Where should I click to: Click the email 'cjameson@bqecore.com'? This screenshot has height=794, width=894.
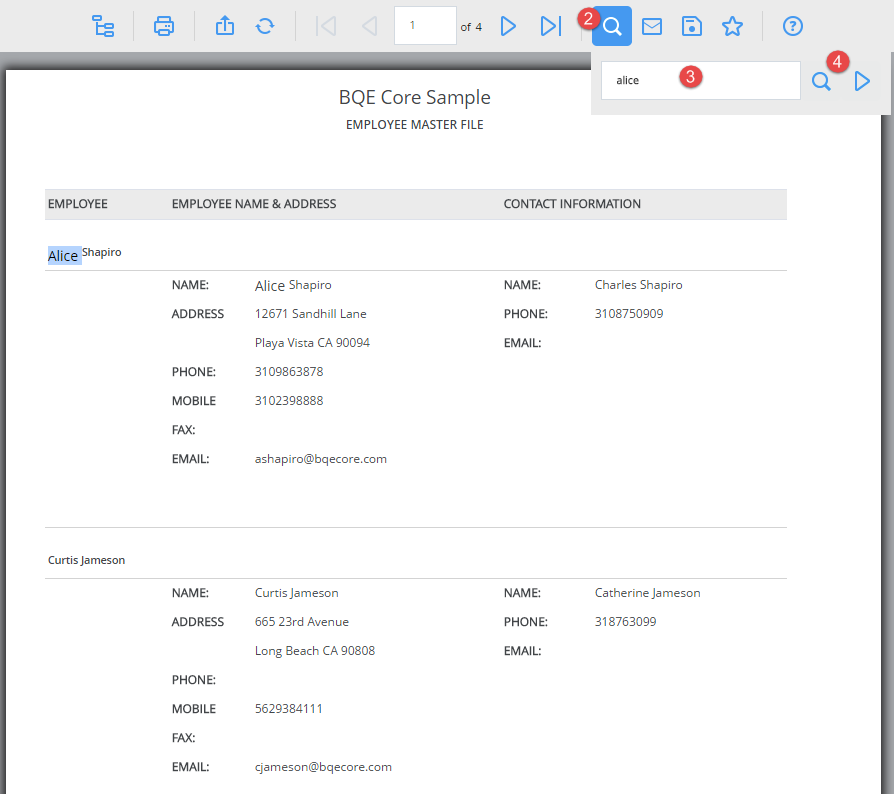323,767
